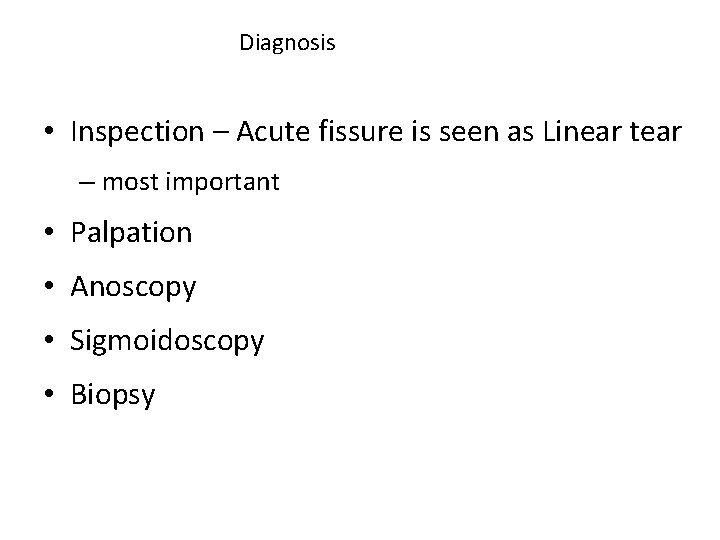Screen dimensions: 720x540
Task: Click the dash before most important
Action: (87, 183)
